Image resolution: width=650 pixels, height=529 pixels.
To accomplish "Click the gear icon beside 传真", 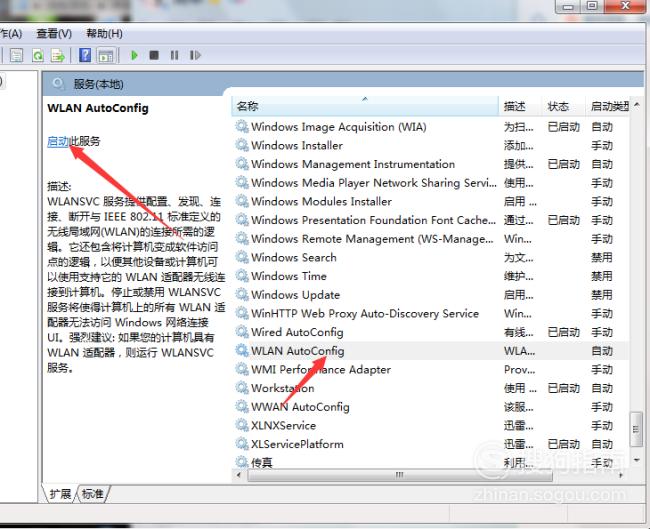I will pos(242,461).
